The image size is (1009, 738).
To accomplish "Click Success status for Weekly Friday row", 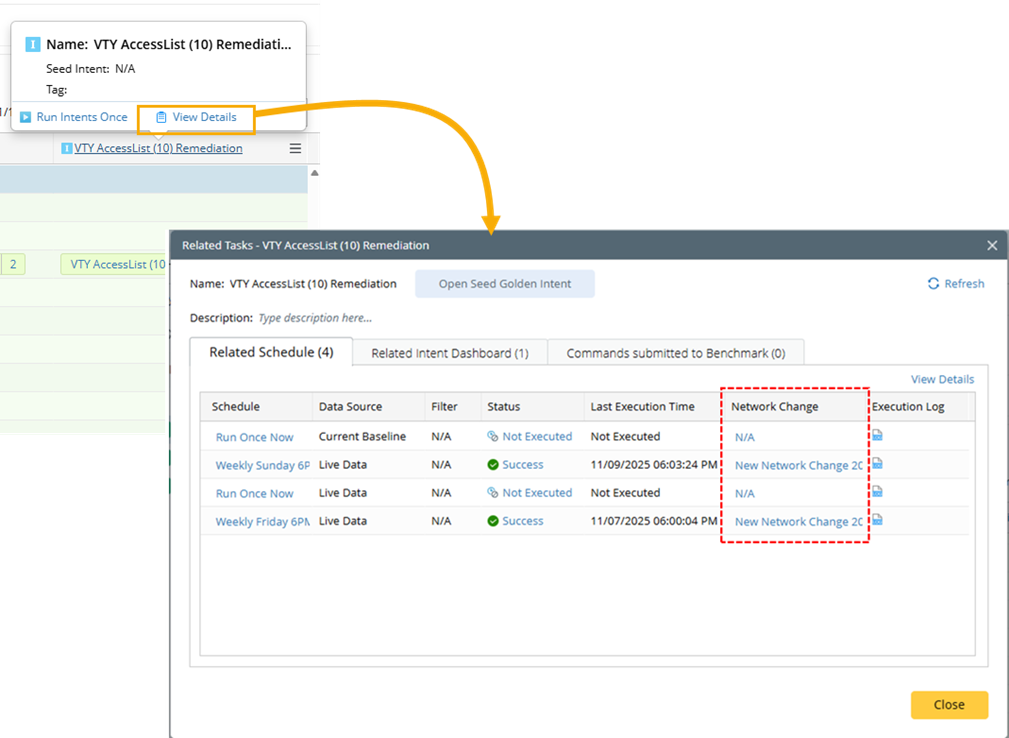I will 523,521.
